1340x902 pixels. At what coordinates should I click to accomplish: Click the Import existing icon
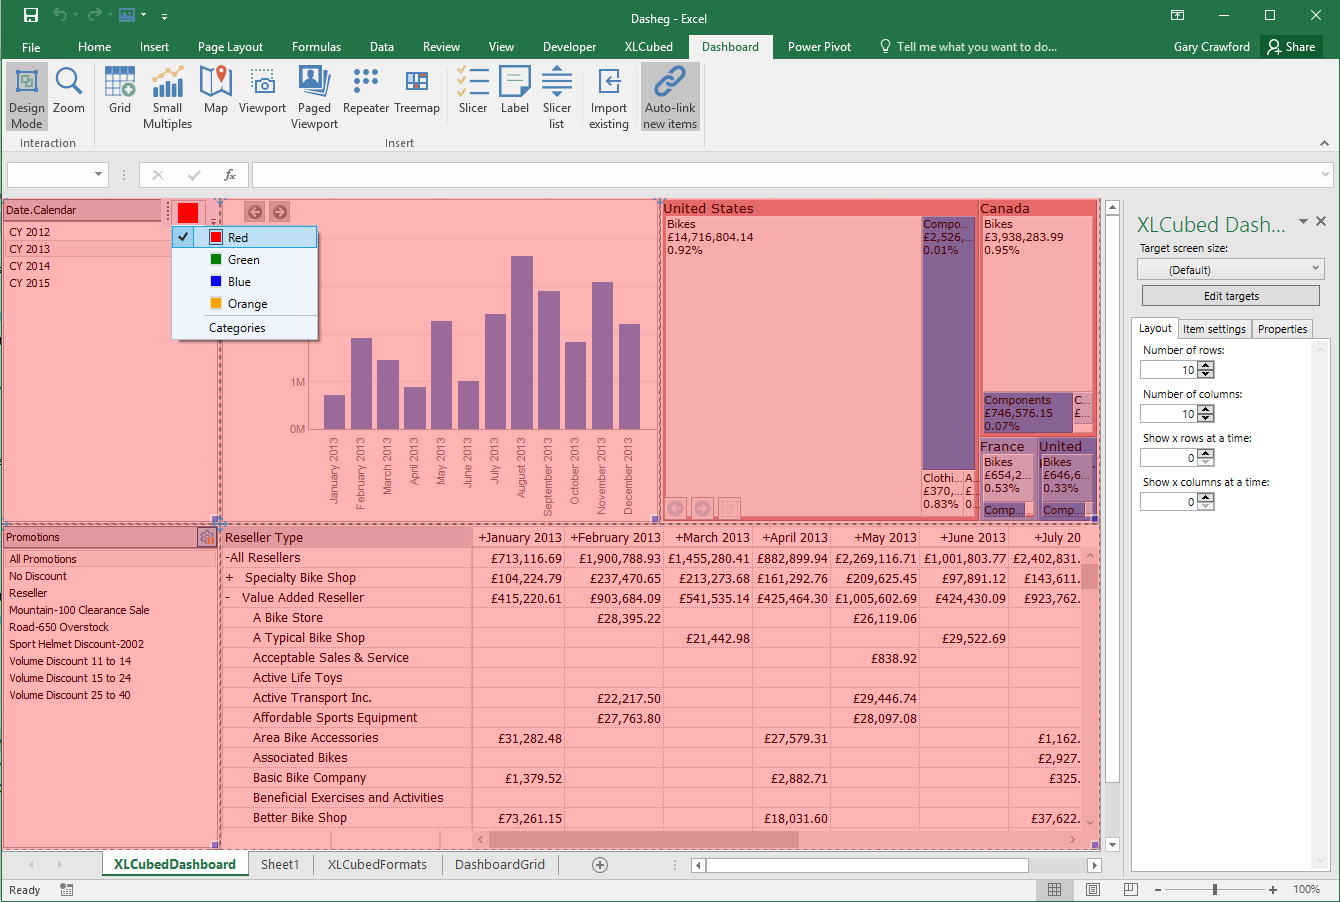click(609, 97)
